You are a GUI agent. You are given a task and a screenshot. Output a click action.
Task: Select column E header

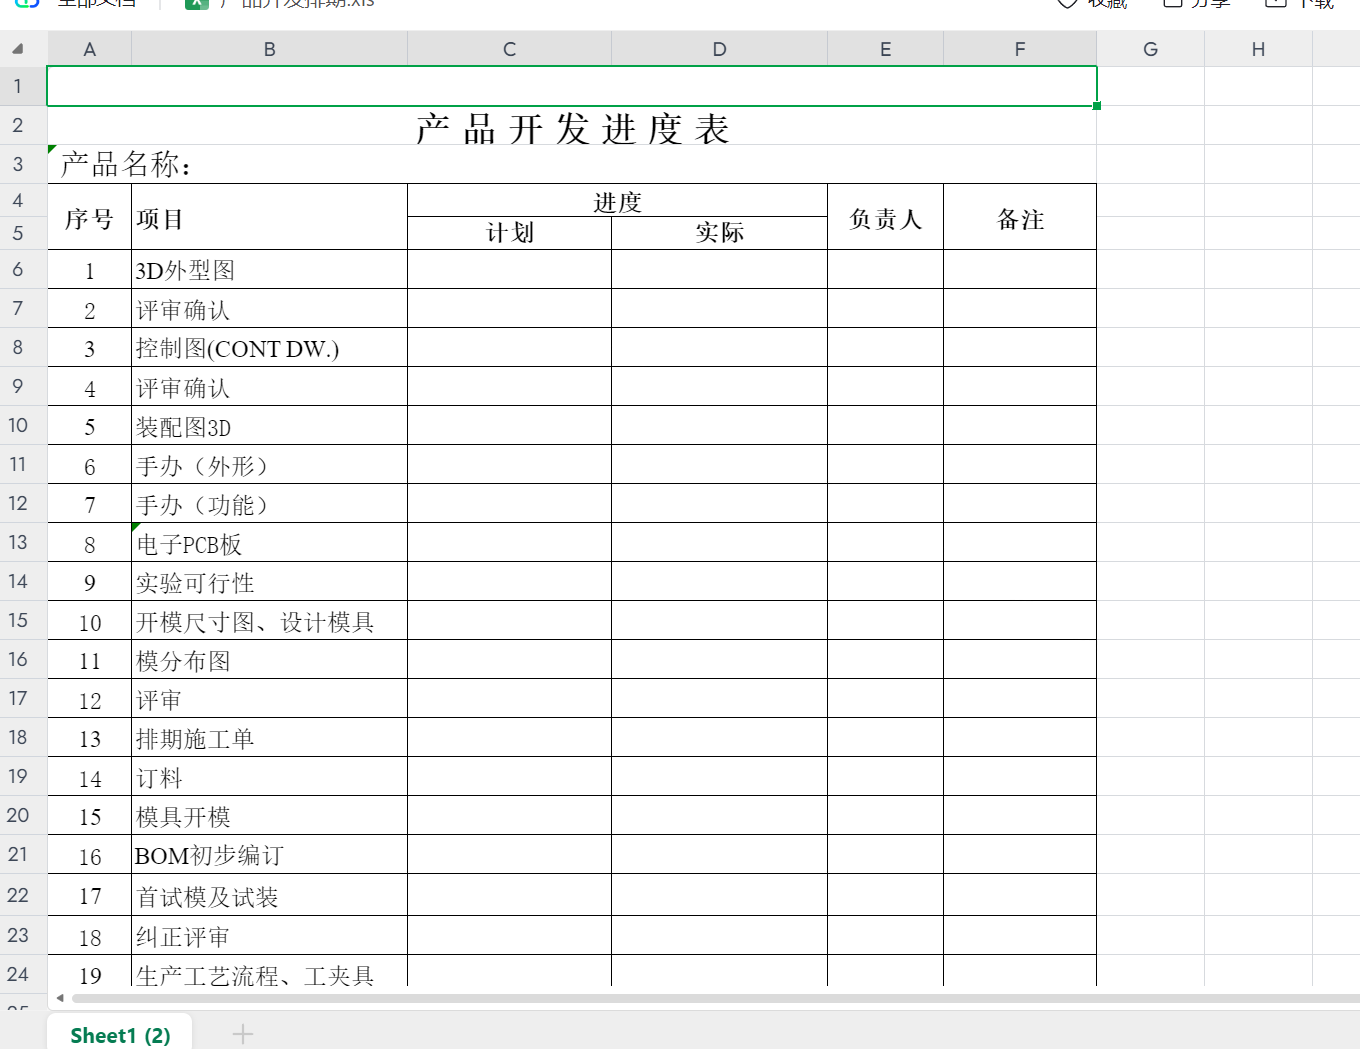click(x=886, y=49)
